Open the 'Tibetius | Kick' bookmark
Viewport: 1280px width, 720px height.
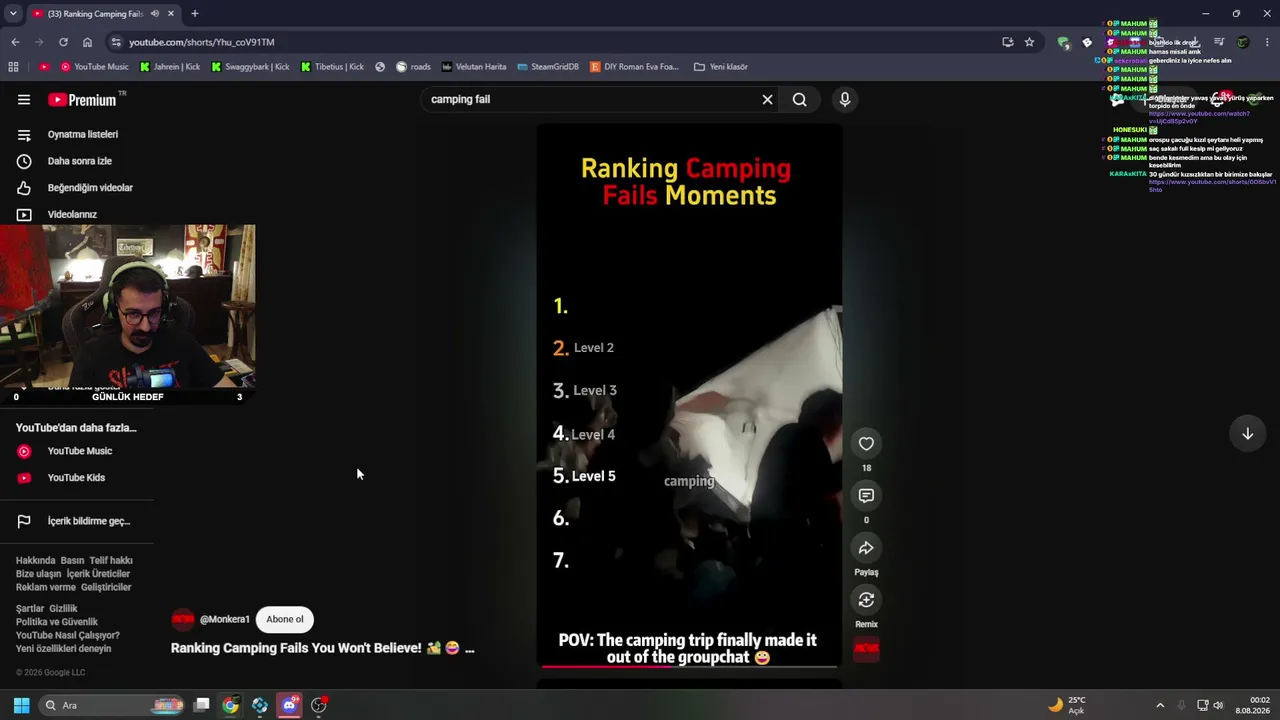[332, 67]
